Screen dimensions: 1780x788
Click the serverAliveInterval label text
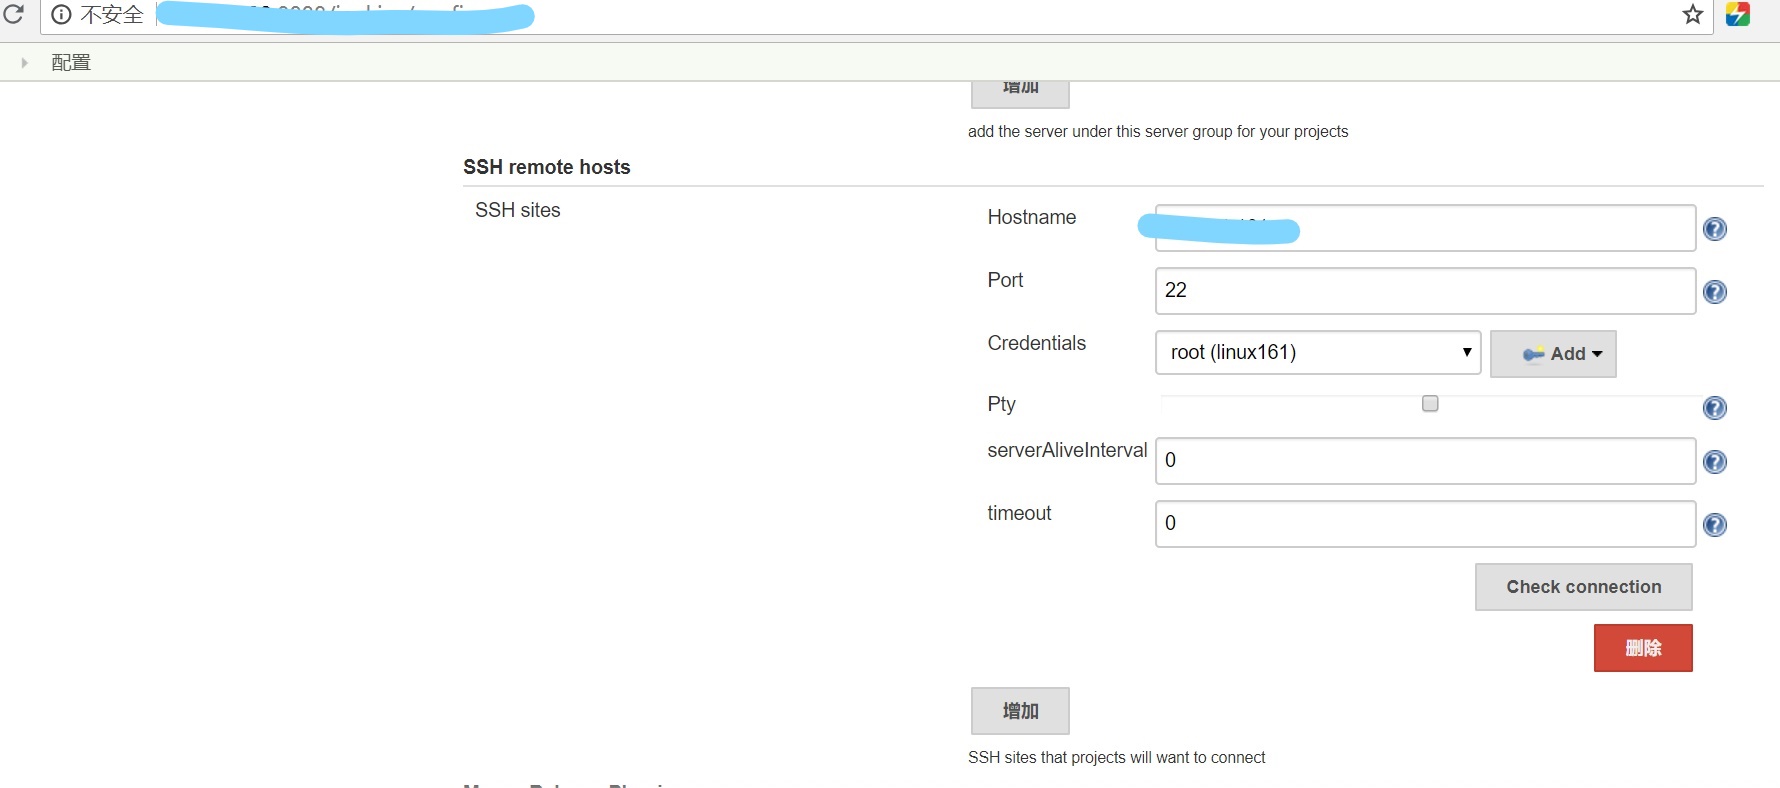click(x=1067, y=450)
